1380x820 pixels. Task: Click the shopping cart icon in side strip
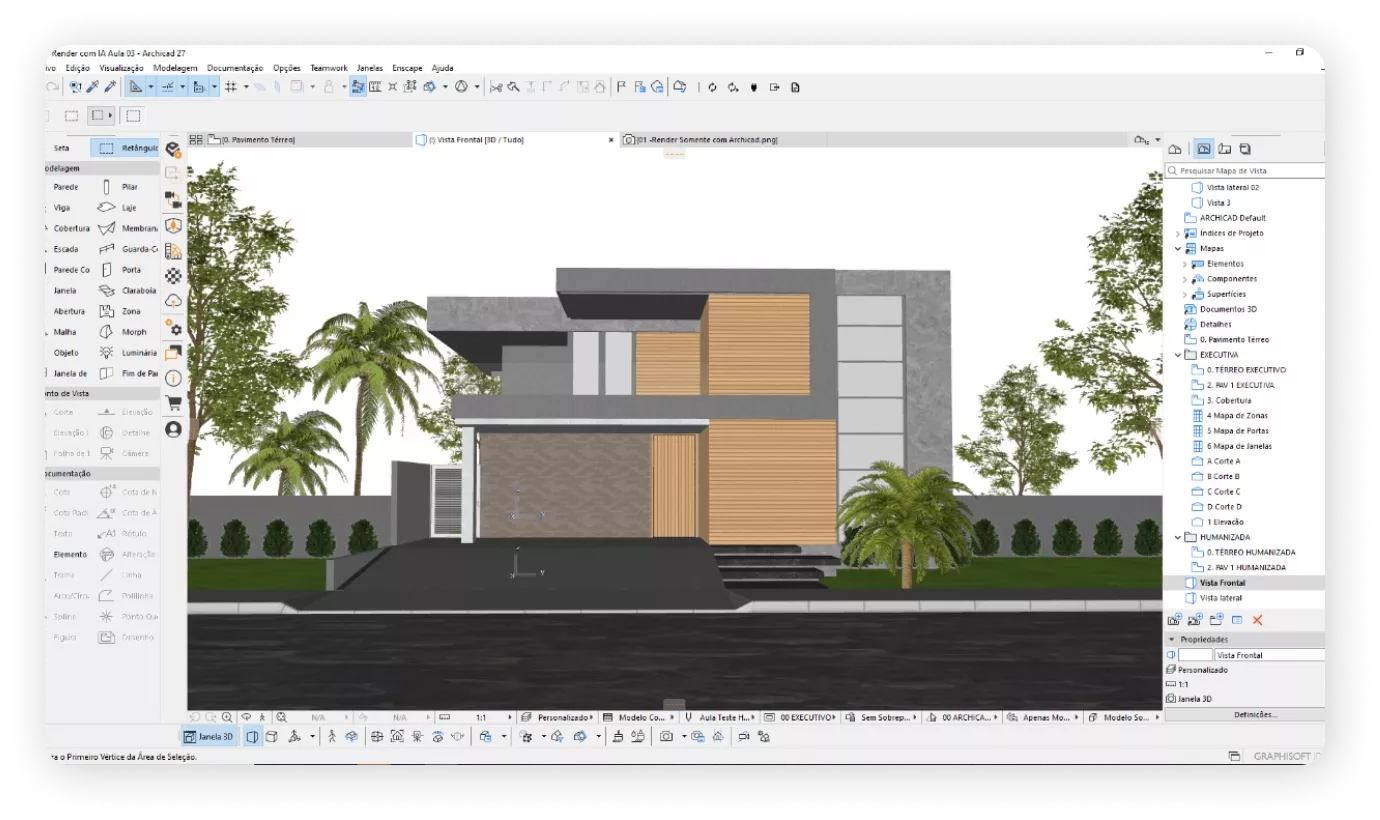coord(173,404)
